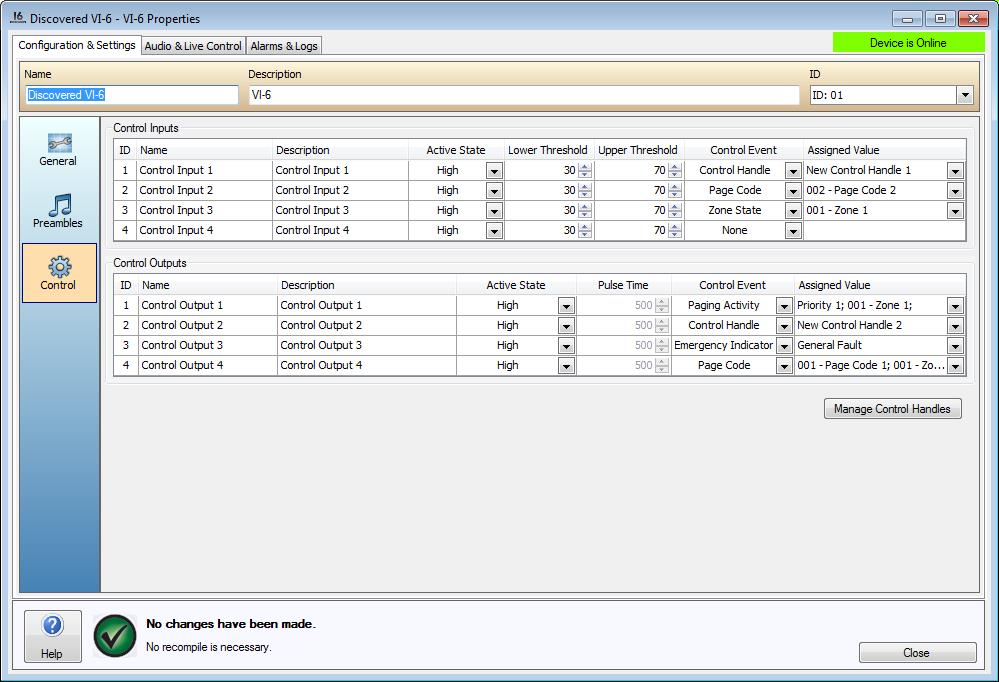Open the device ID dropdown
The height and width of the screenshot is (682, 999).
[965, 95]
